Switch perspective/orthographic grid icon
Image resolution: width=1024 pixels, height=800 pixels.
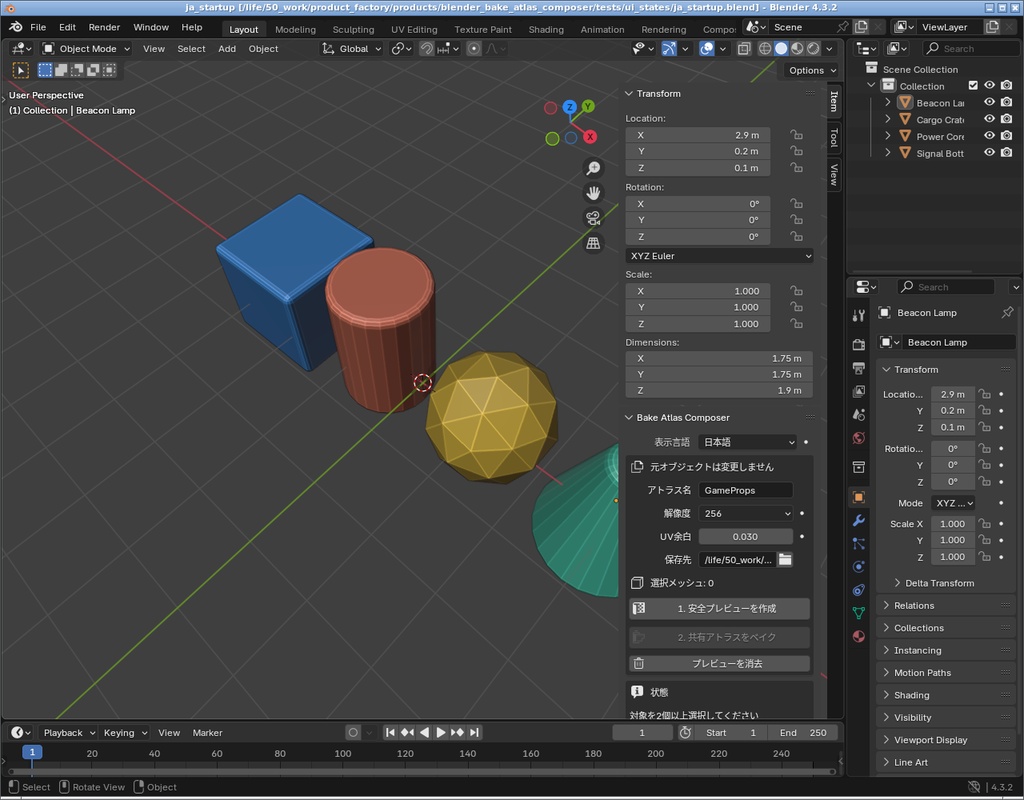(x=593, y=243)
